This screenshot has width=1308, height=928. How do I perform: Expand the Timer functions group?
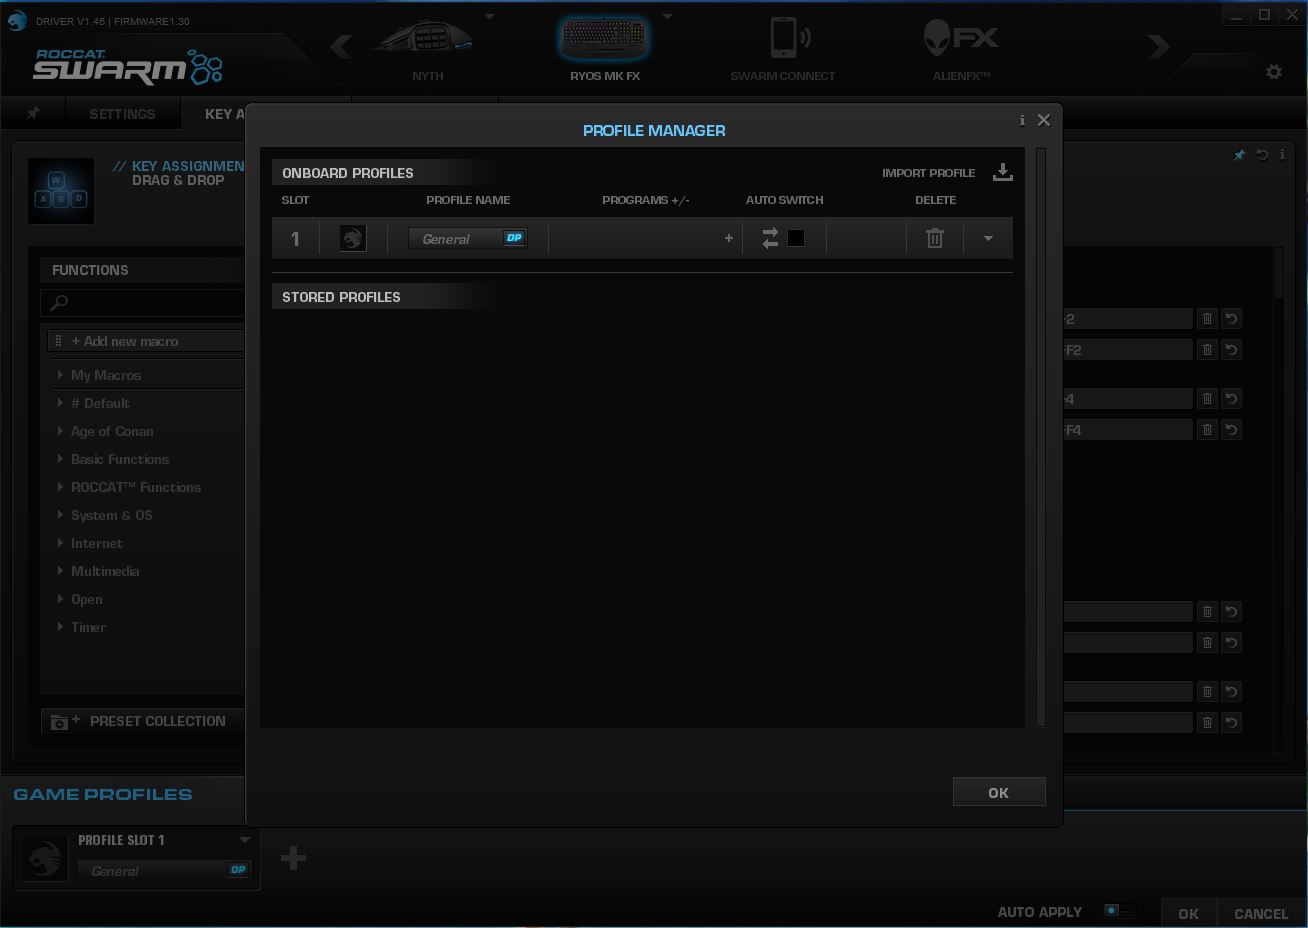(x=60, y=627)
